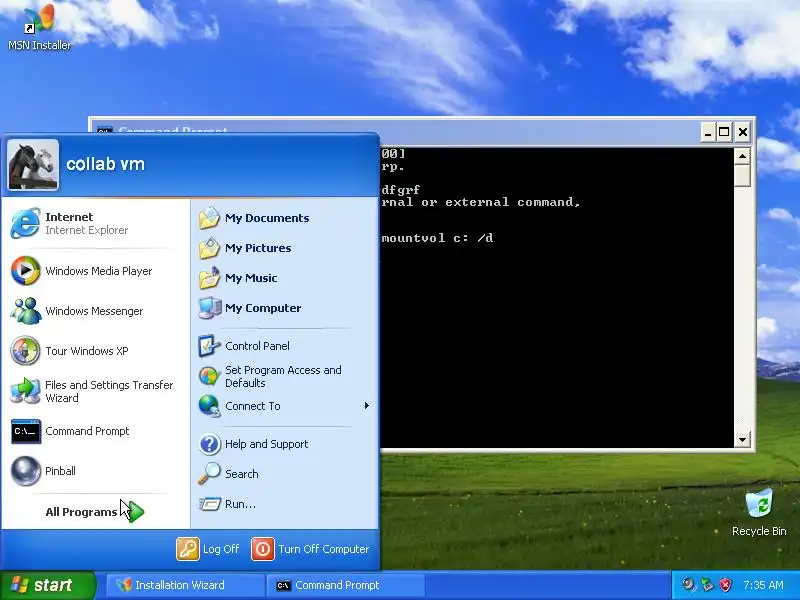Click the Log Off text label

pyautogui.click(x=221, y=549)
